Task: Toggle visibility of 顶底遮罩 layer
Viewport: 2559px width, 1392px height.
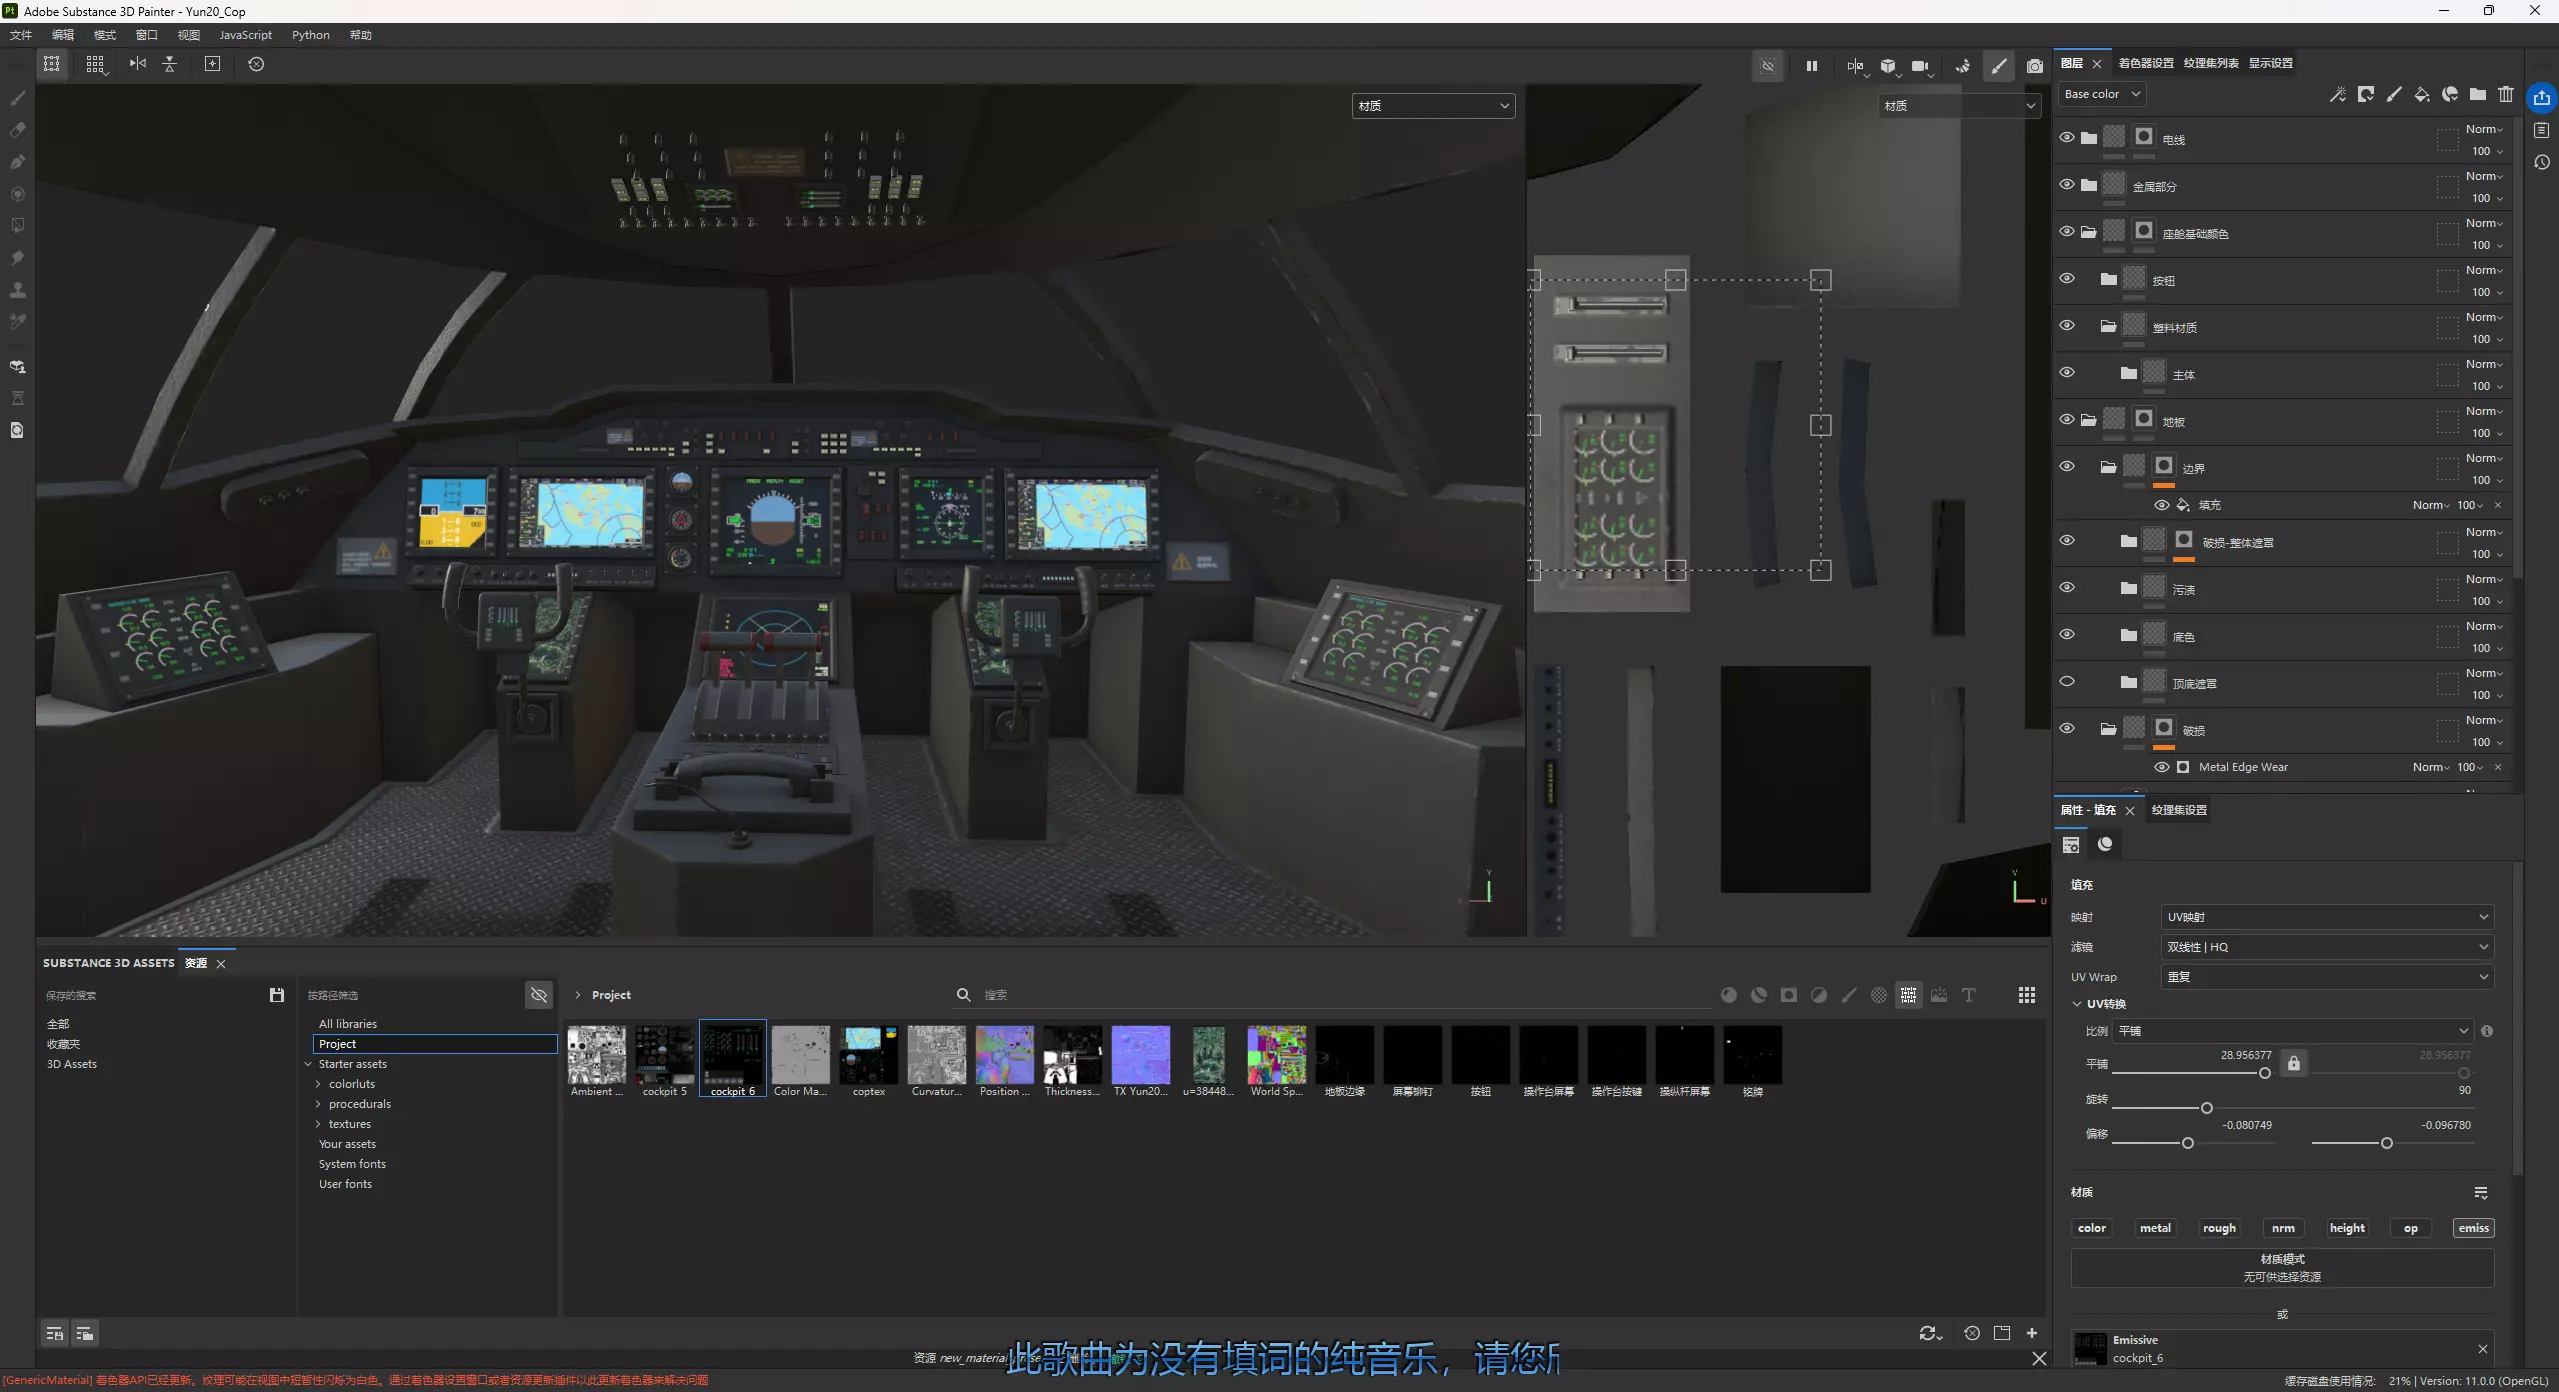Action: pyautogui.click(x=2067, y=682)
